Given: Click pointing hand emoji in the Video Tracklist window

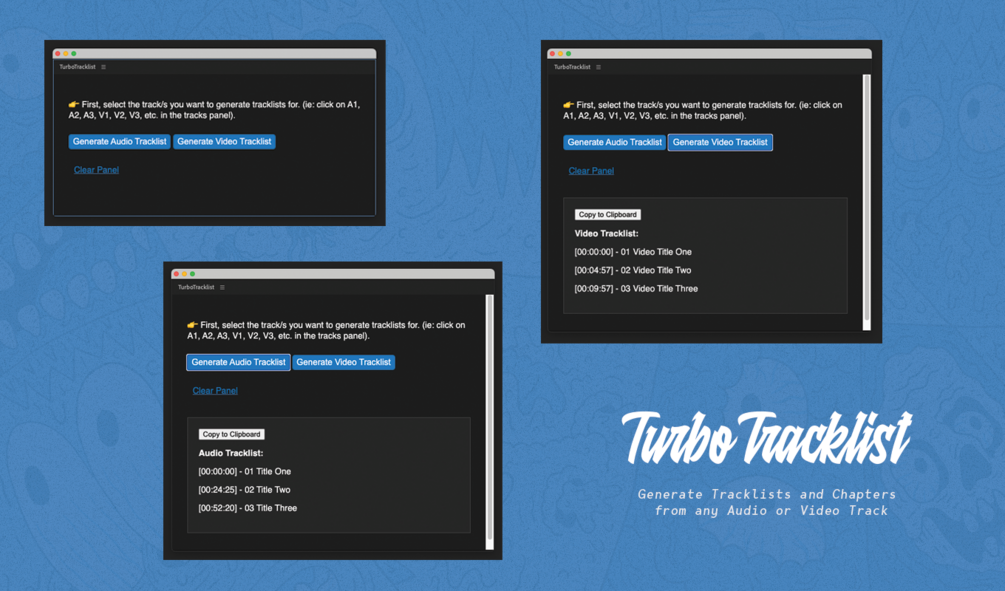Looking at the screenshot, I should click(x=569, y=104).
